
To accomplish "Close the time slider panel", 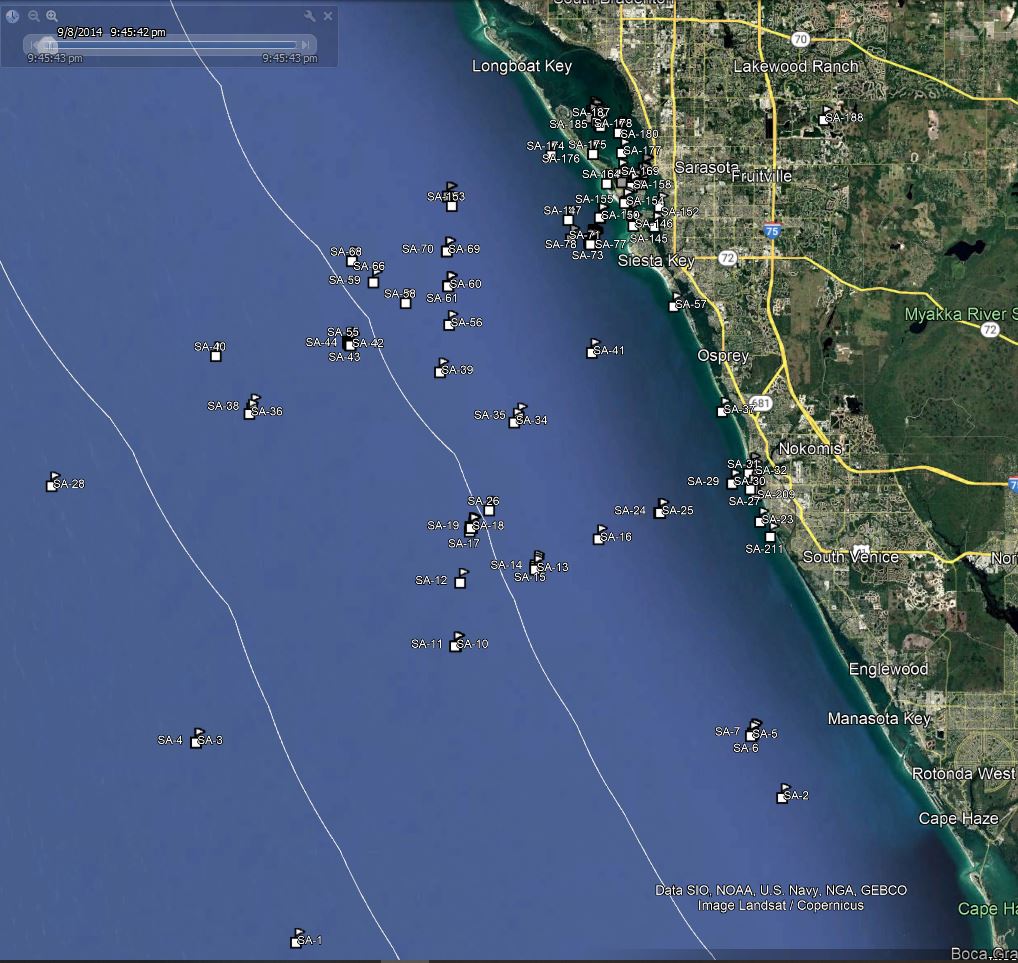I will click(328, 16).
